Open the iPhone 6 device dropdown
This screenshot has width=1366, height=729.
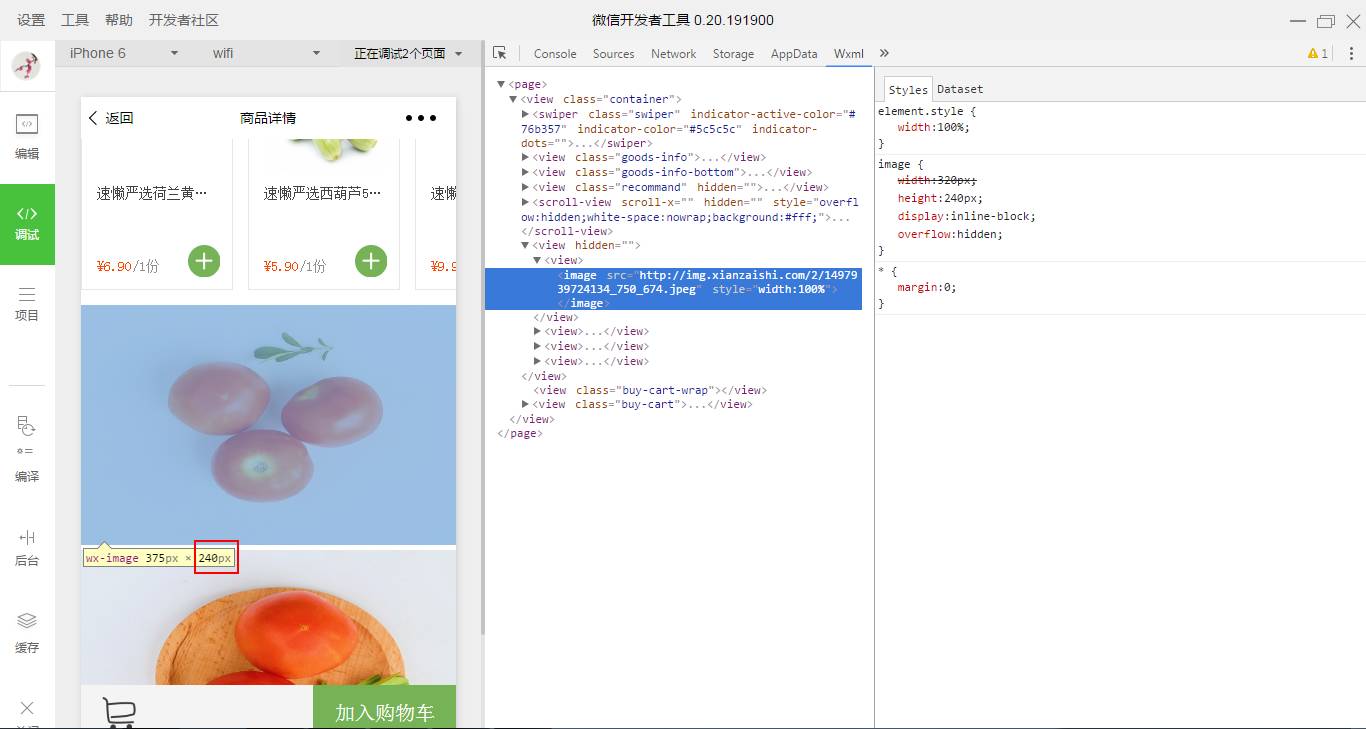[x=123, y=53]
